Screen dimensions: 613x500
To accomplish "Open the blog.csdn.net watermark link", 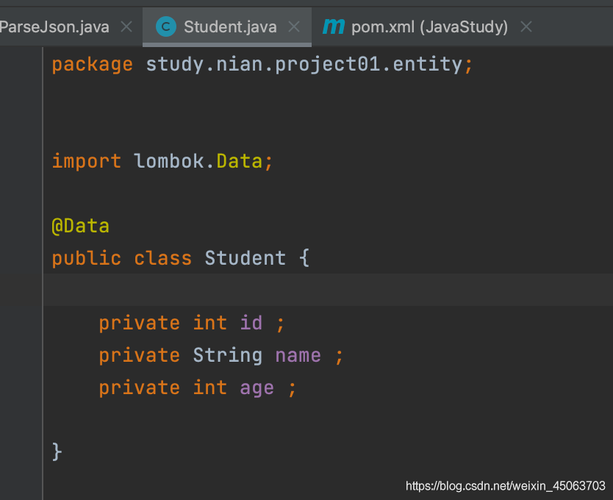I will pos(505,486).
